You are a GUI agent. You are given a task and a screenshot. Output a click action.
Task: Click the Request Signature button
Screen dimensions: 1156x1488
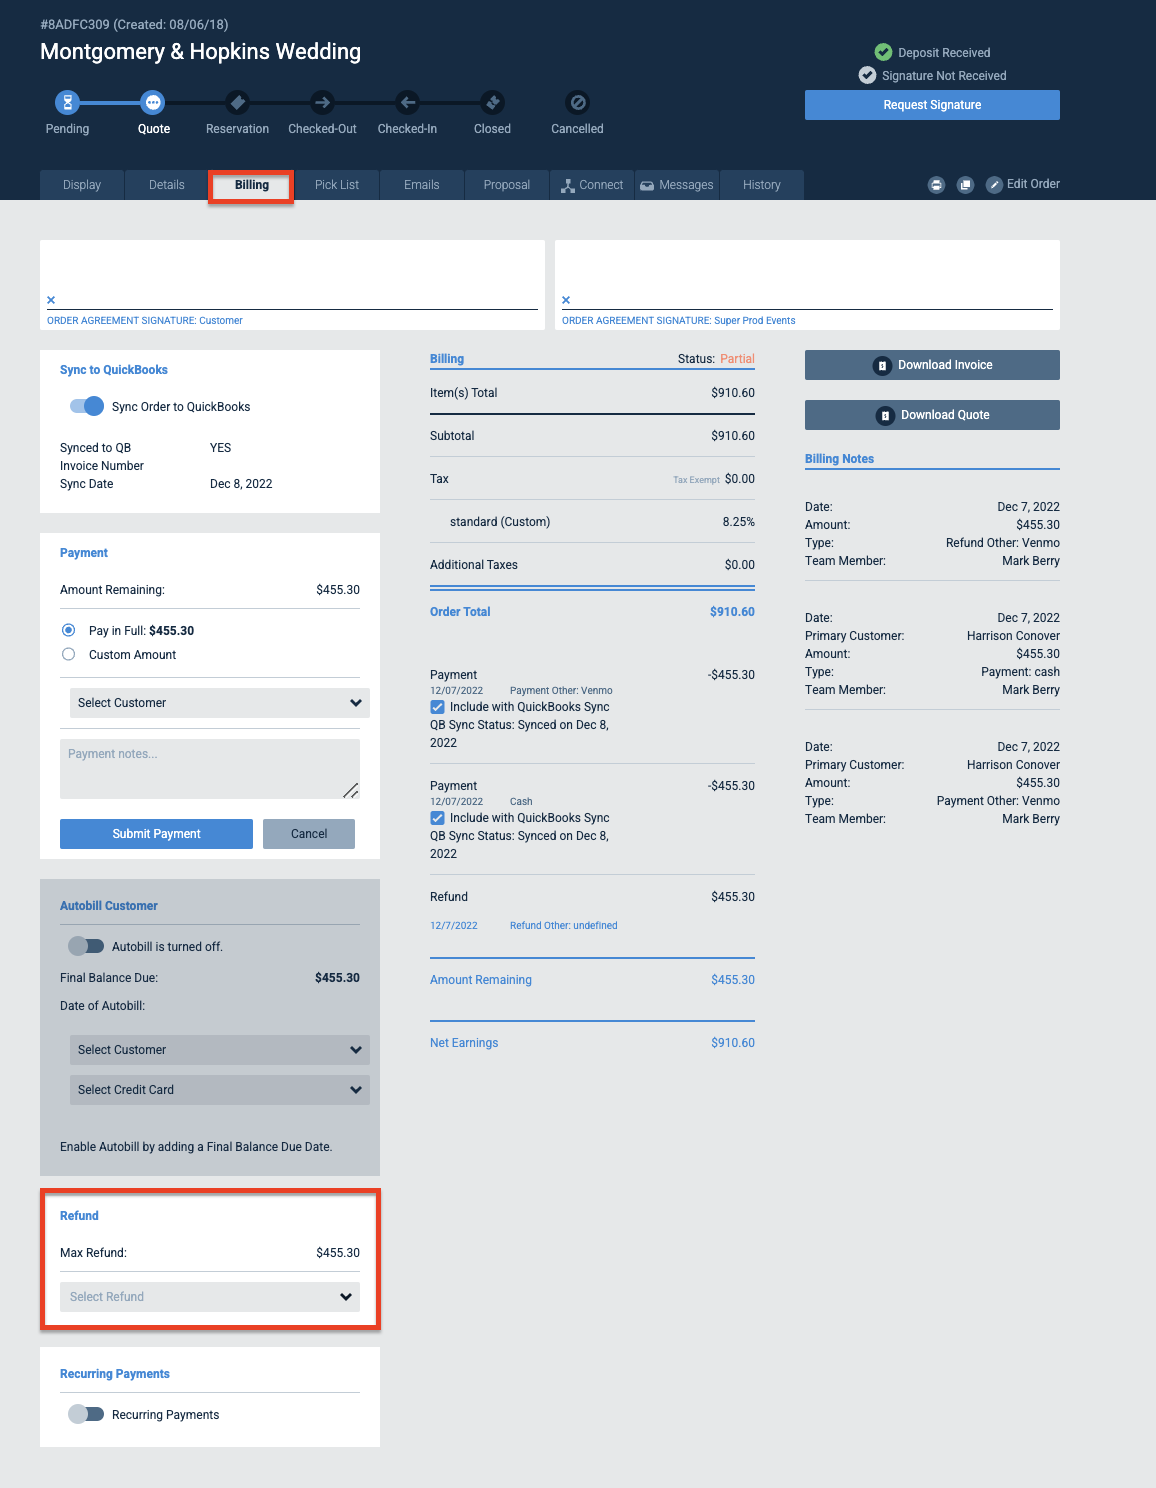(x=932, y=105)
